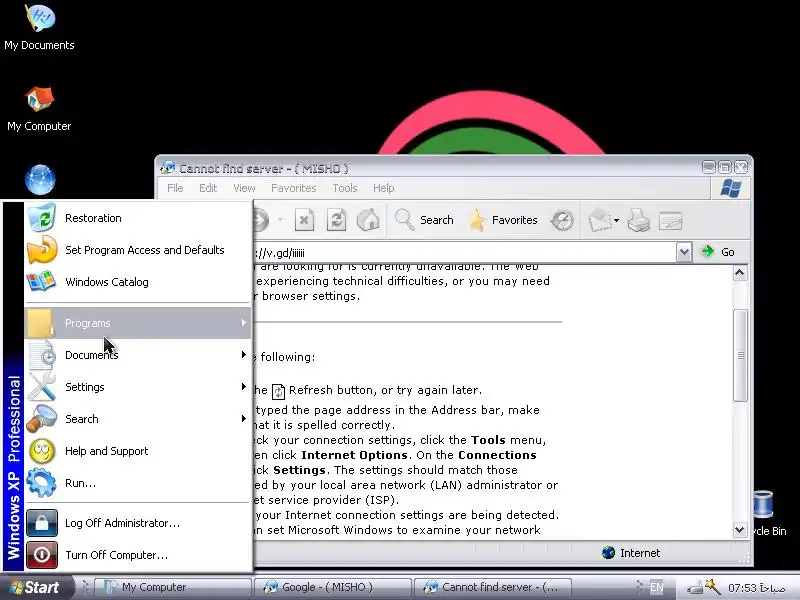Click the Programs folder icon
Image resolution: width=800 pixels, height=600 pixels.
point(41,323)
